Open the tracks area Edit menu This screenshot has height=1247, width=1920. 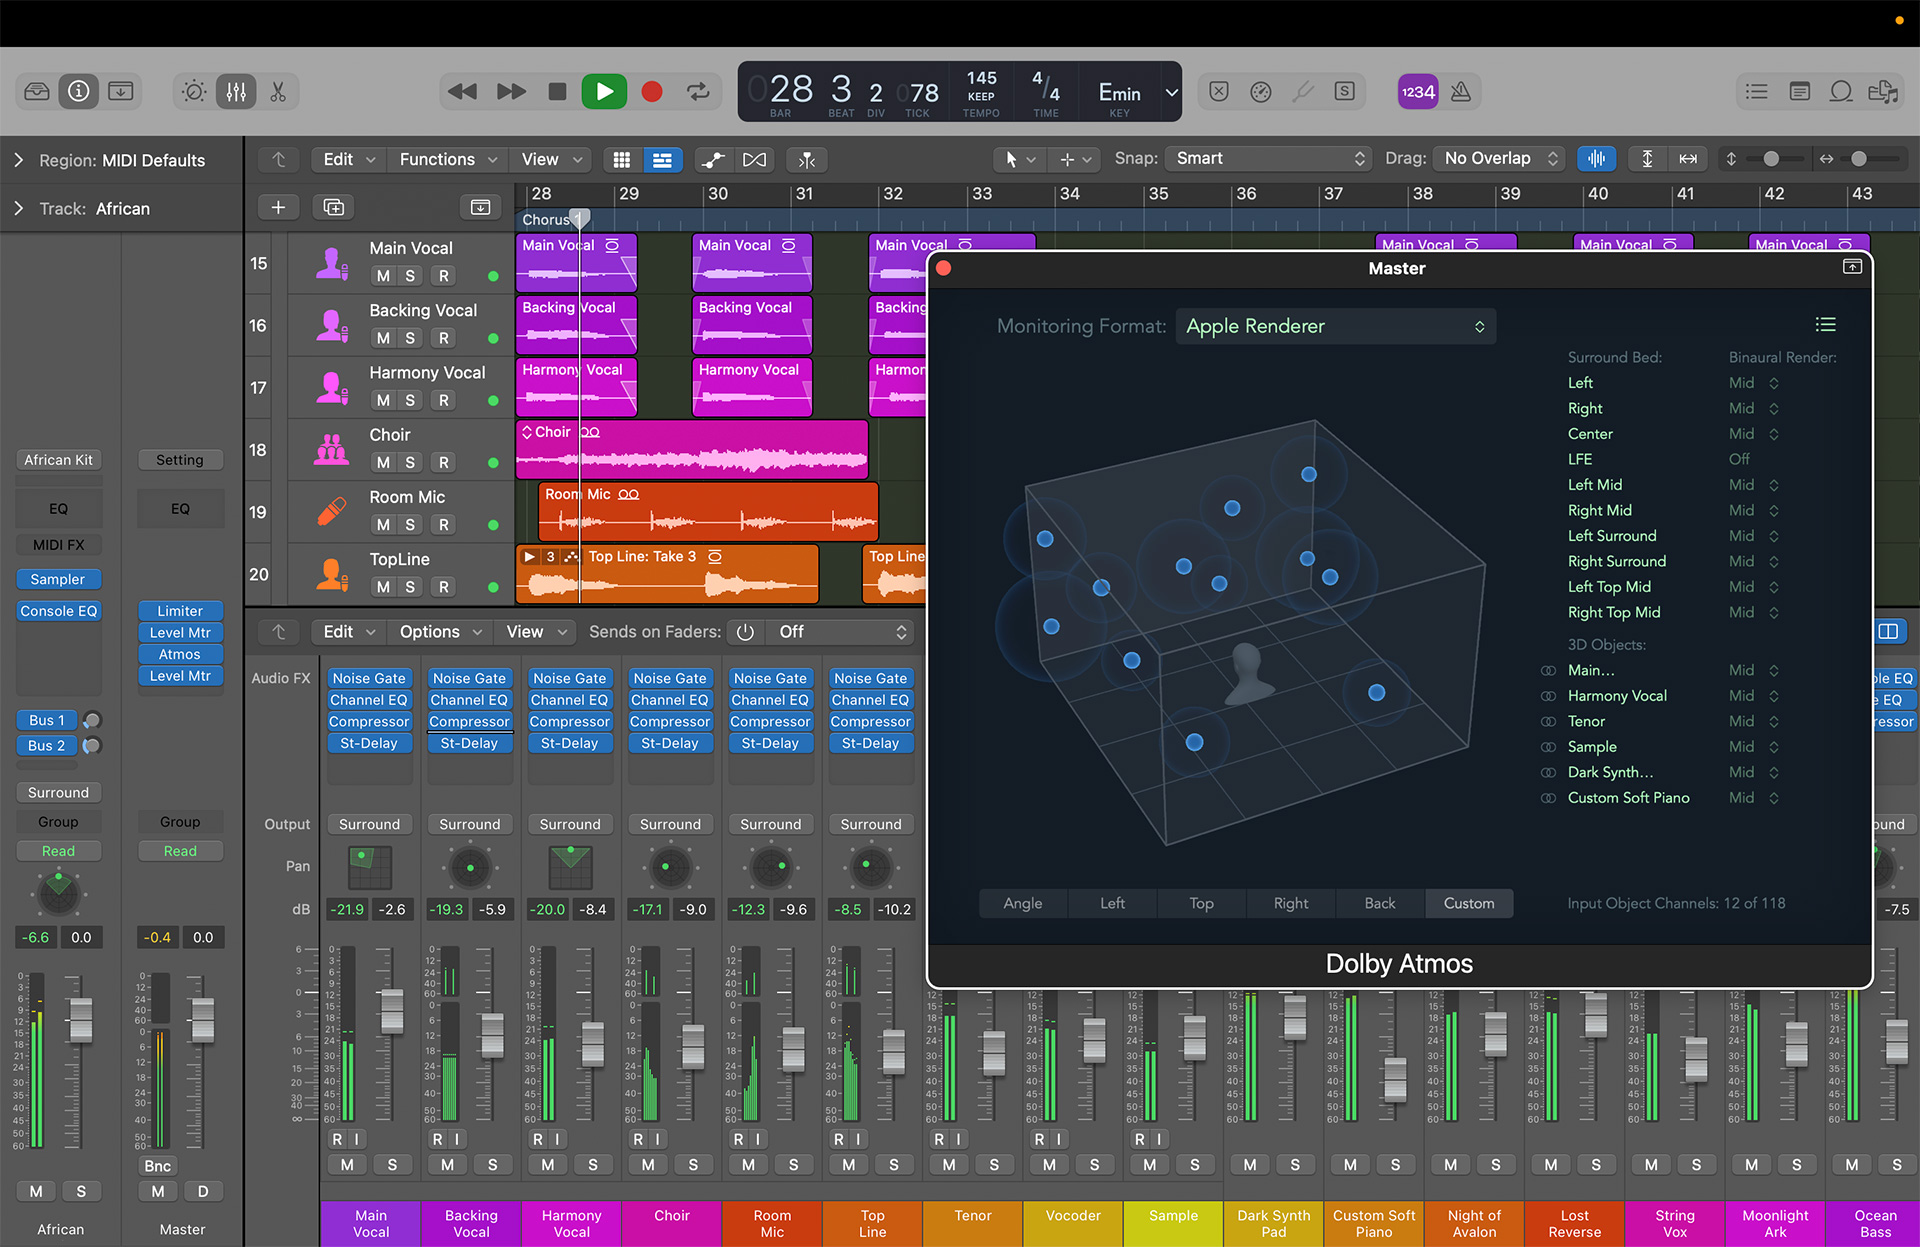tap(348, 160)
